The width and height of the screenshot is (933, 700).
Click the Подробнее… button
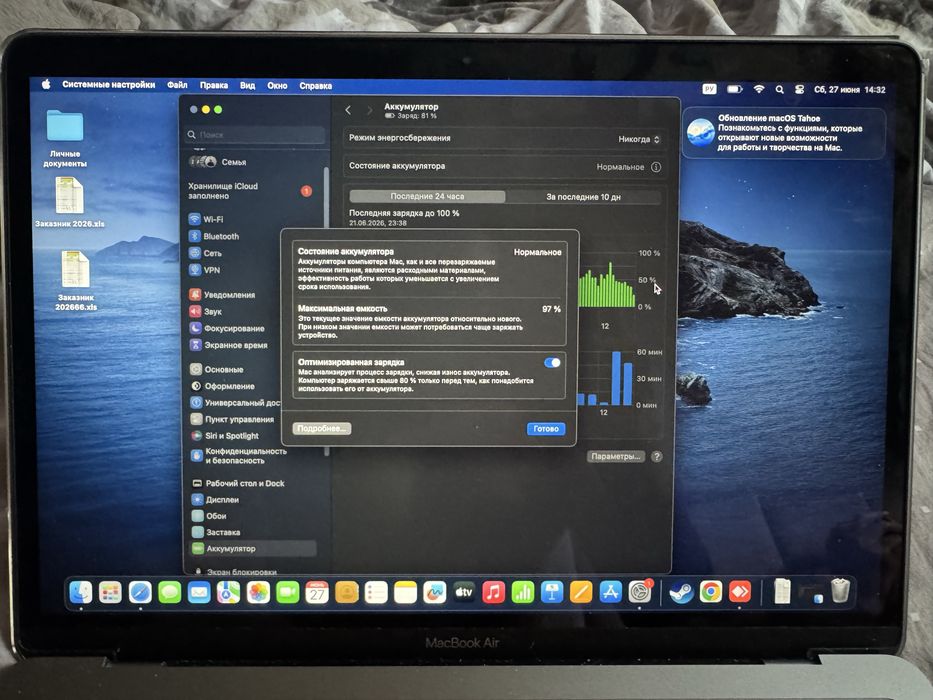point(321,429)
